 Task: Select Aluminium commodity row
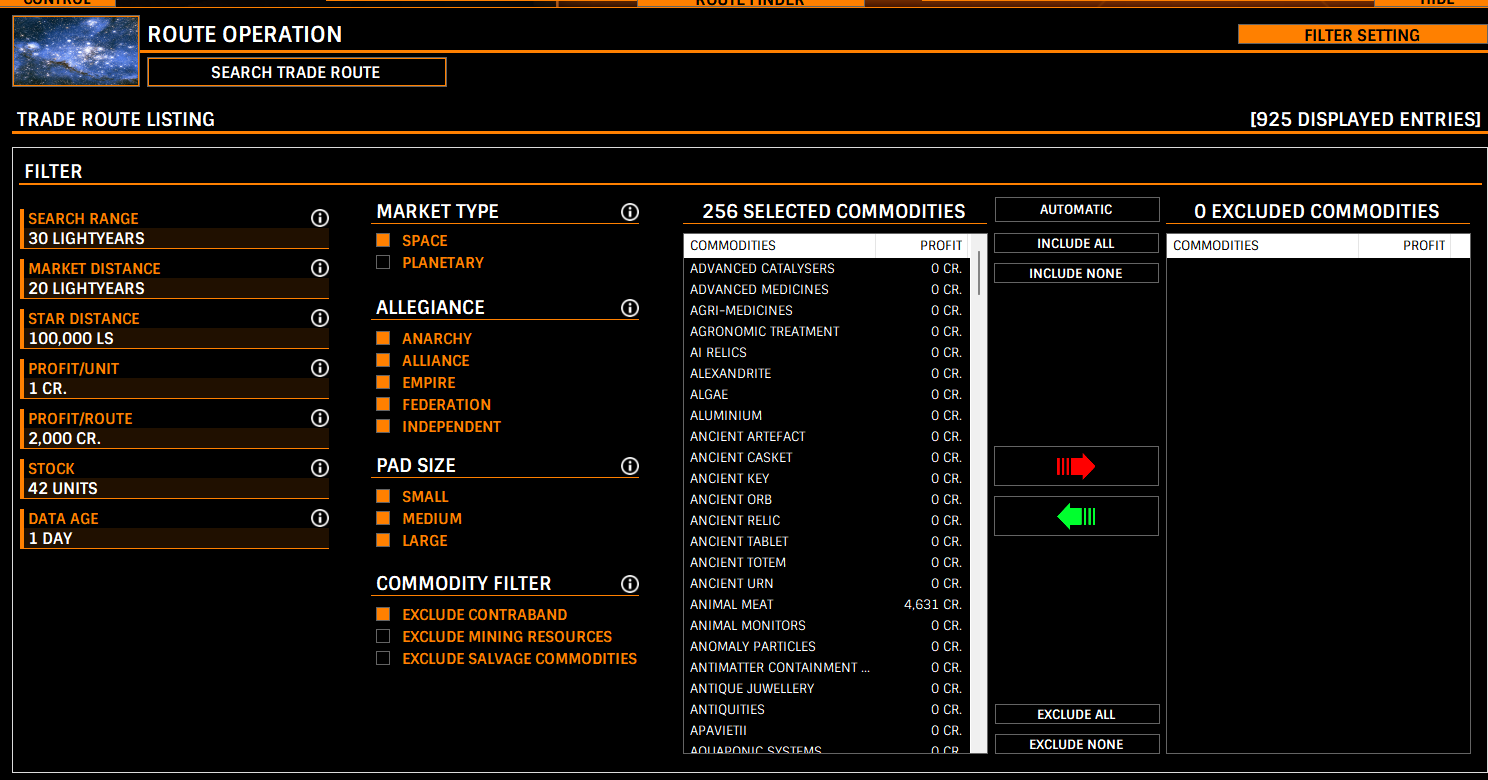[827, 415]
